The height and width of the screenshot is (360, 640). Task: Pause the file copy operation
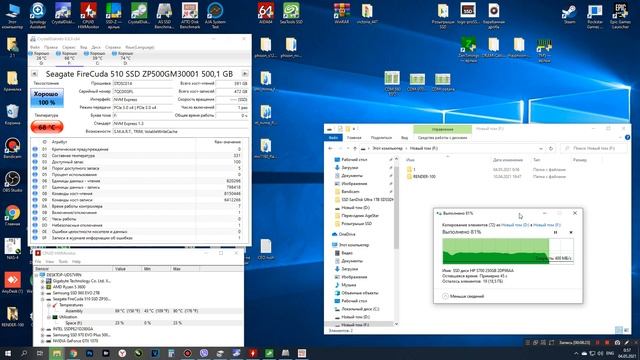(x=556, y=232)
